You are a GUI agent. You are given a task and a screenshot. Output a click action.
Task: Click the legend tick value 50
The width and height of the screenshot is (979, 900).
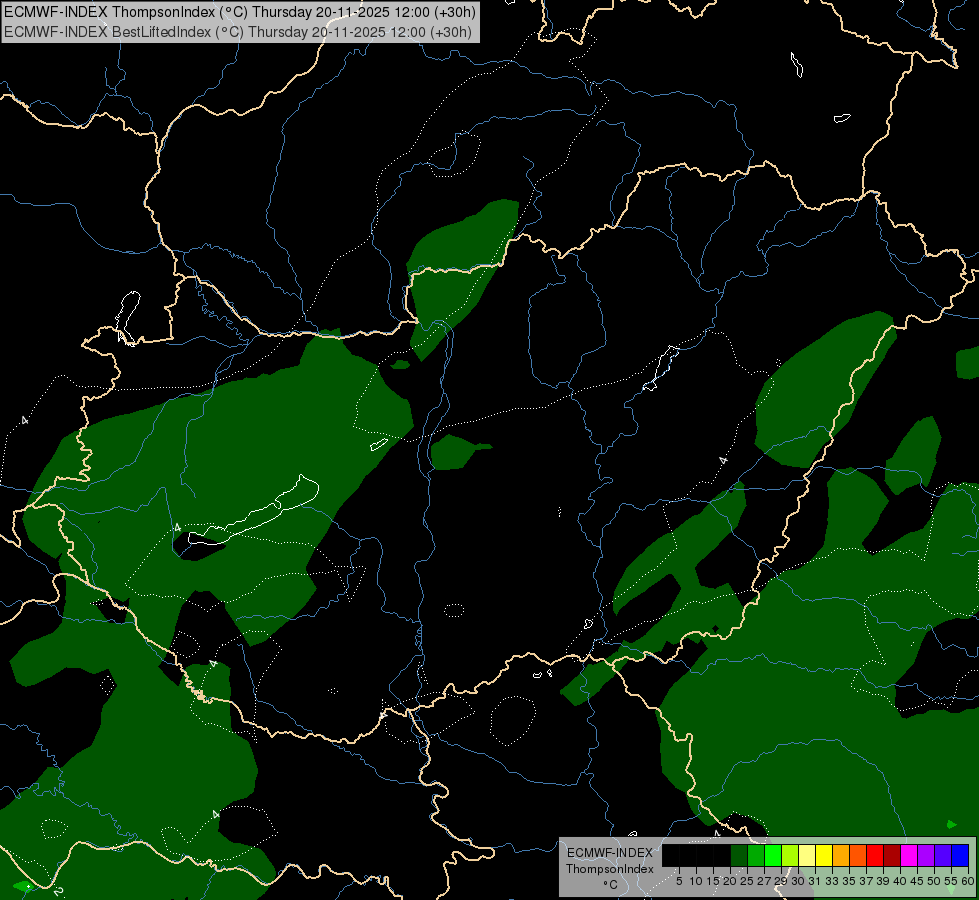click(935, 881)
